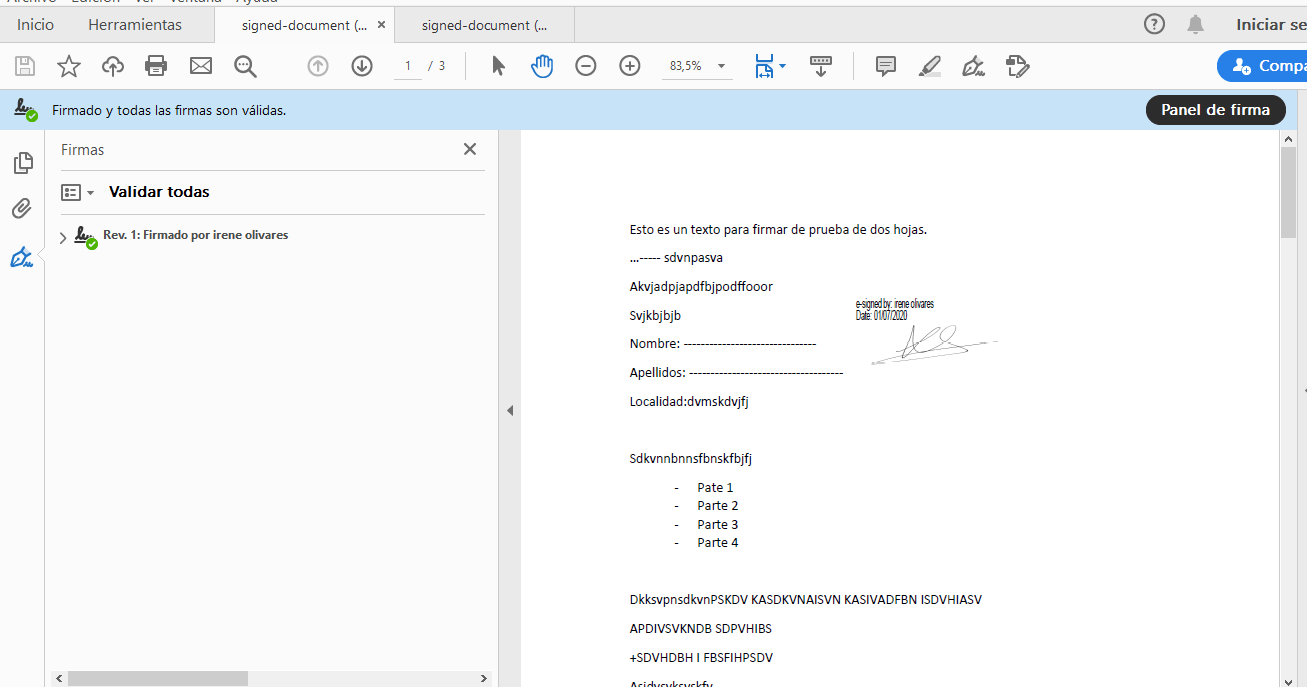Open page thumbnails panel
Screen dimensions: 1307x687
coord(22,163)
